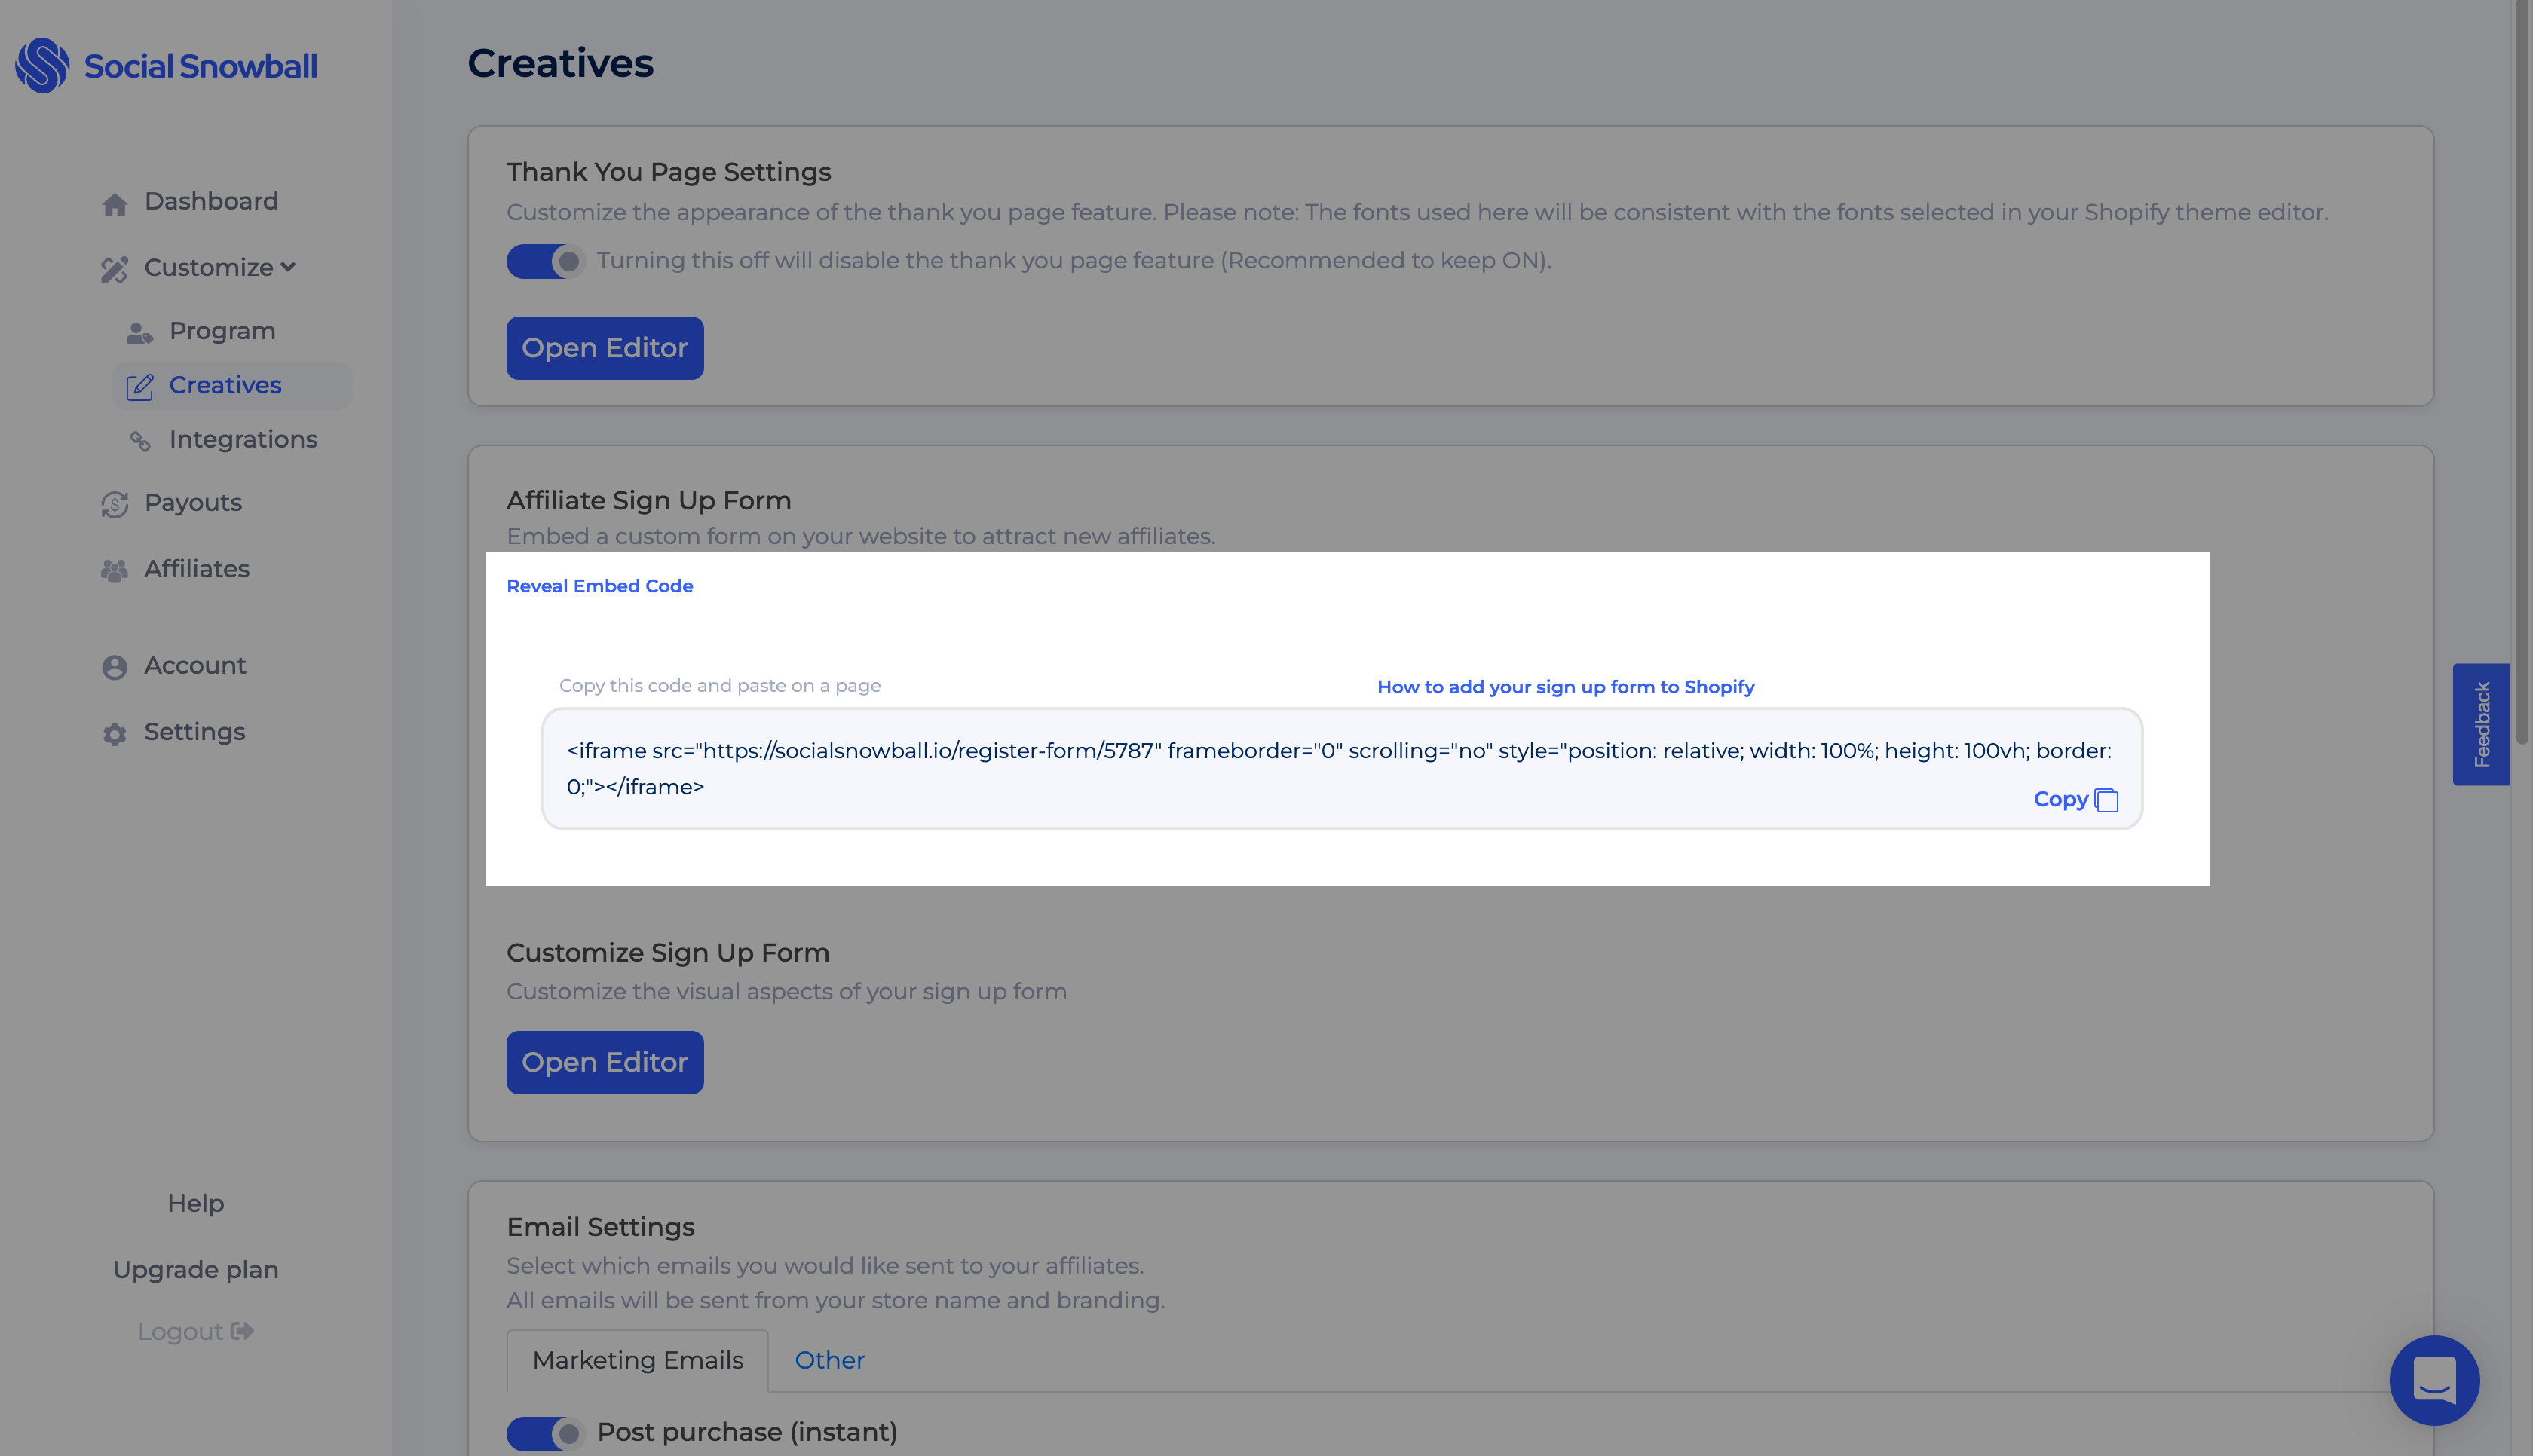Go to Dashboard in sidebar
This screenshot has width=2533, height=1456.
pos(211,201)
